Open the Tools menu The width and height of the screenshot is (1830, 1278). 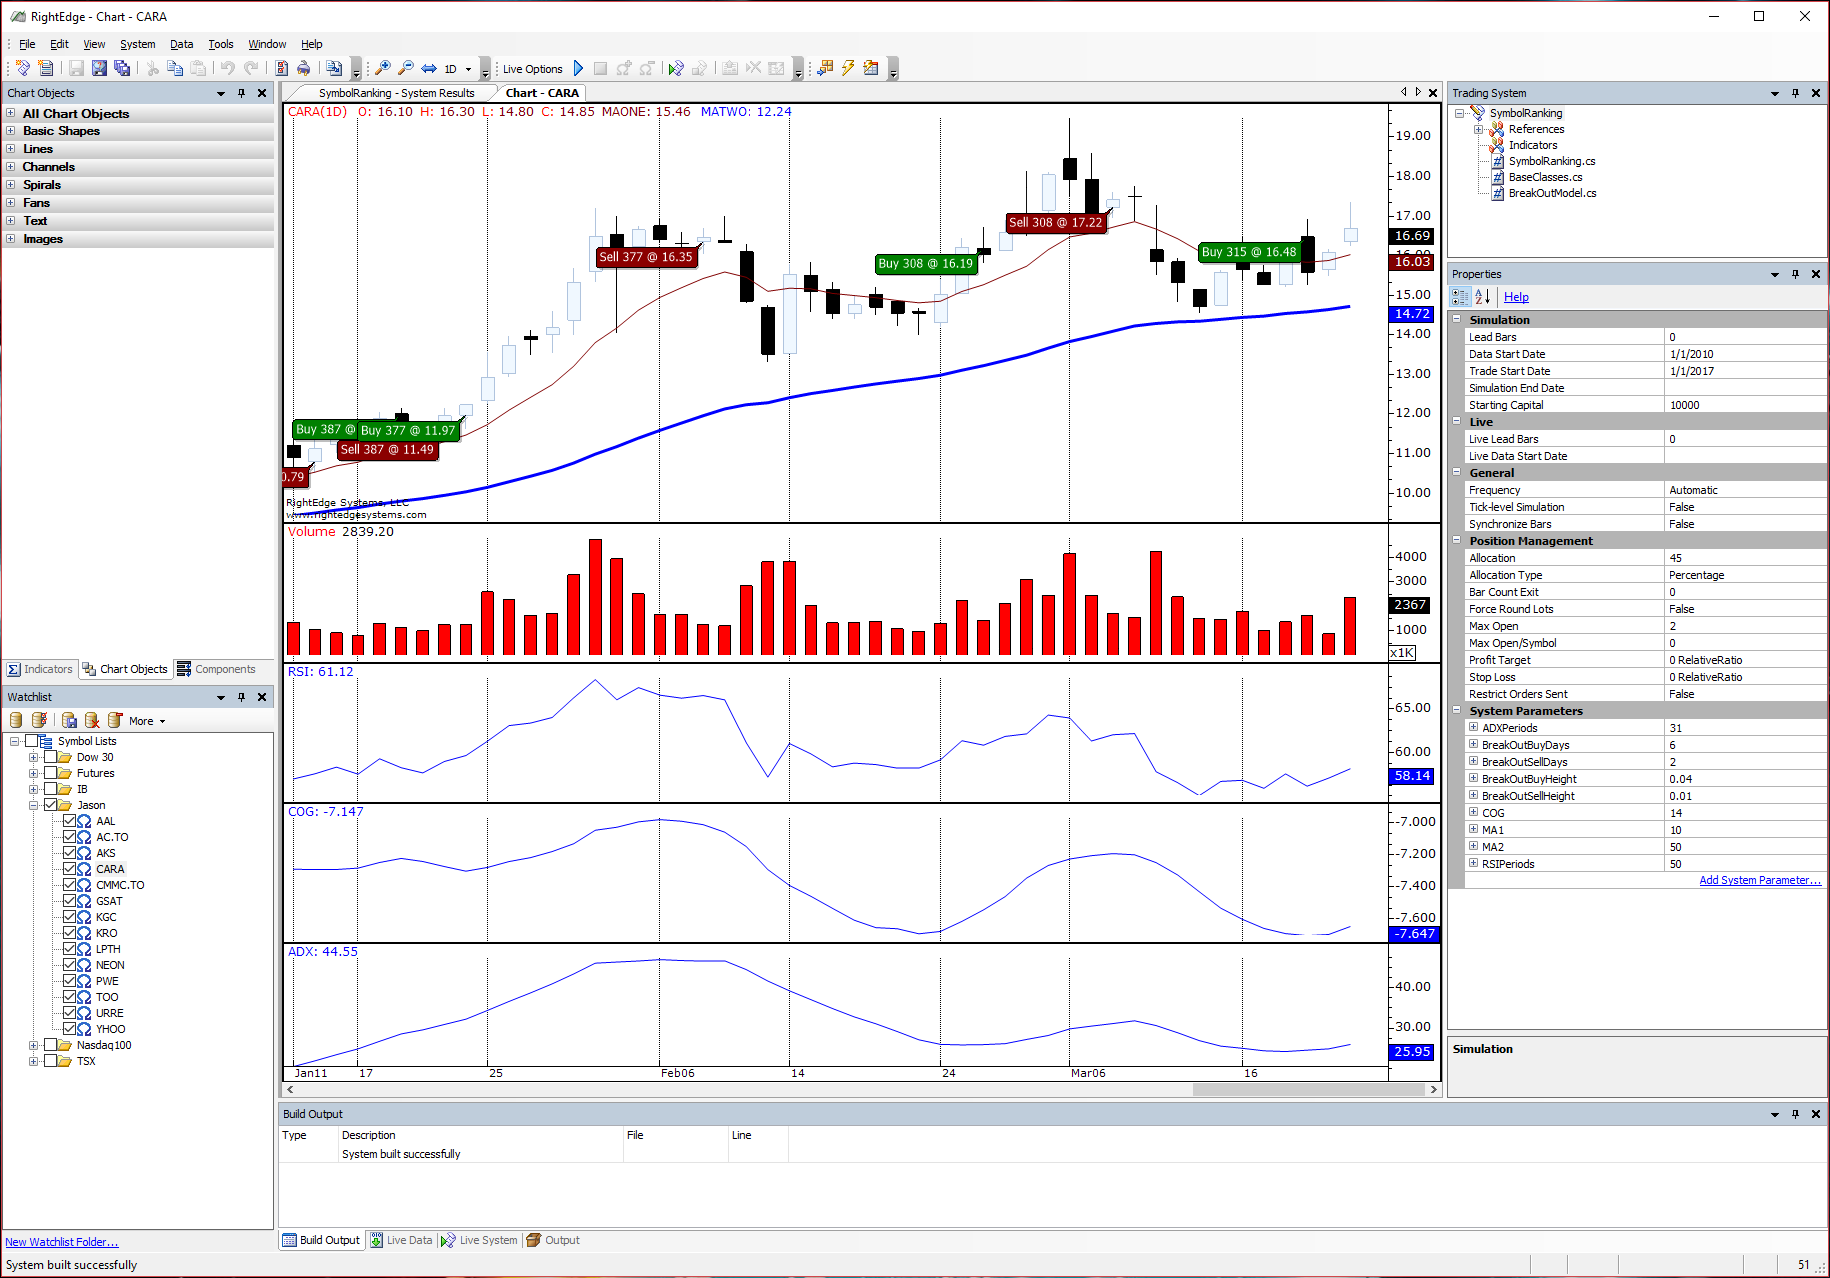click(220, 44)
